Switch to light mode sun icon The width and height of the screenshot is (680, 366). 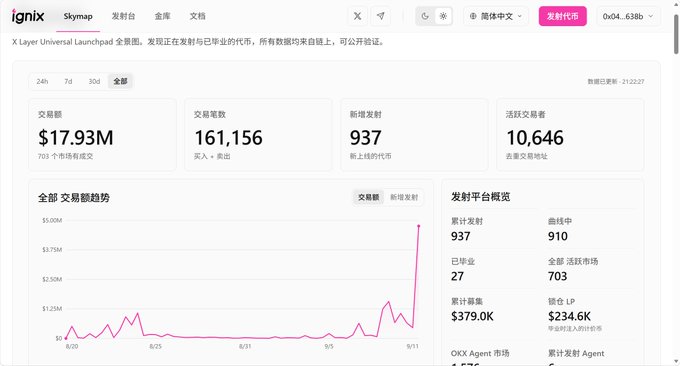point(443,16)
